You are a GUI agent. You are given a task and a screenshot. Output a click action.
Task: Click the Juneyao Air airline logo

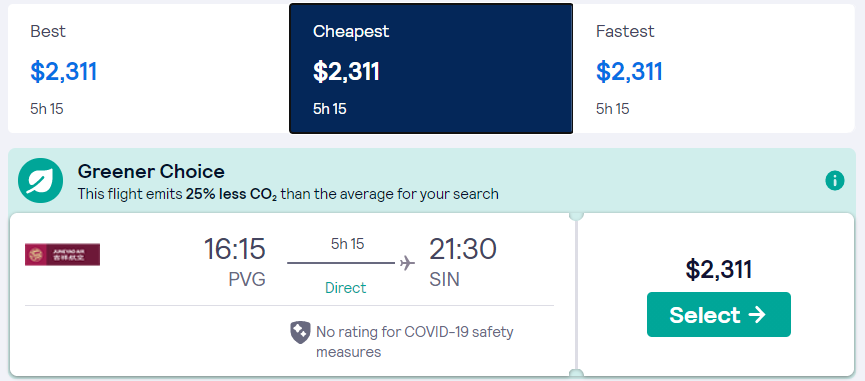click(62, 254)
